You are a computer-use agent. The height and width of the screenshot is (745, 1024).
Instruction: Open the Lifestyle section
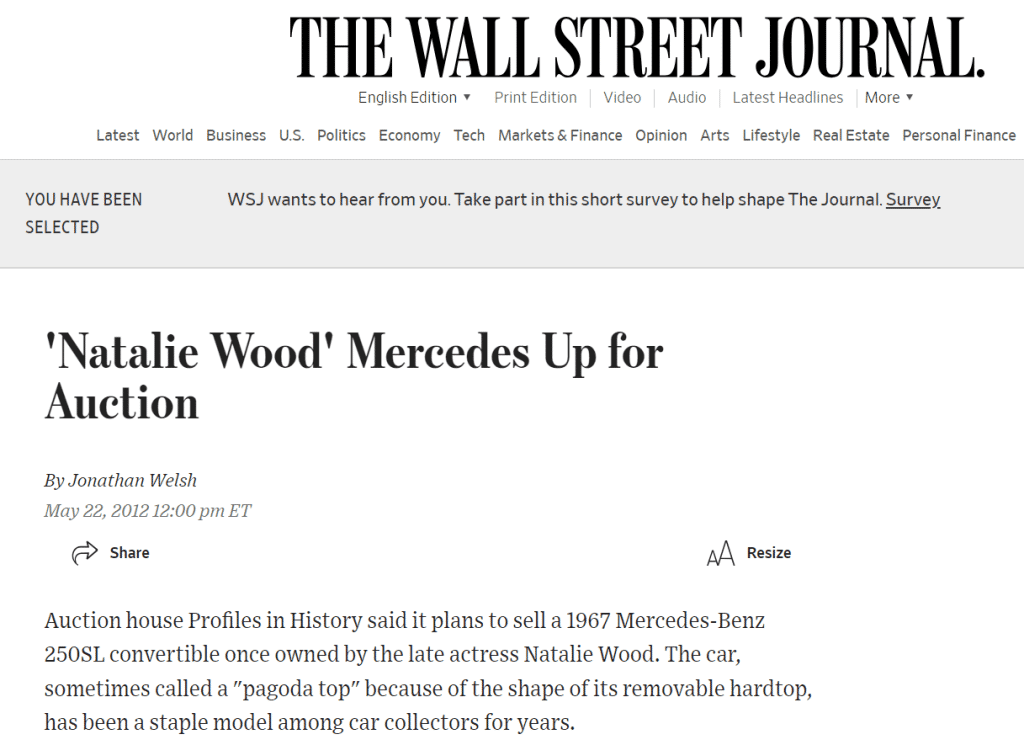click(771, 136)
